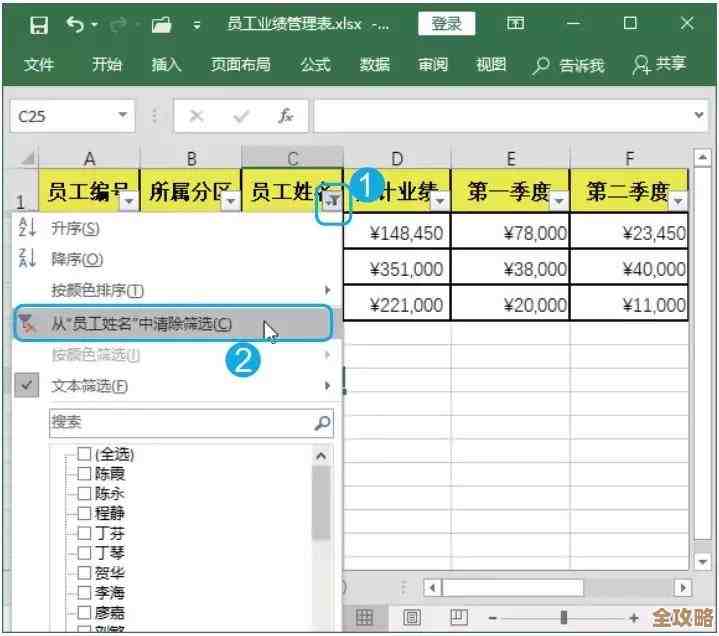Switch to the 页面布局 ribbon tab
Image resolution: width=719 pixels, height=636 pixels.
click(240, 64)
